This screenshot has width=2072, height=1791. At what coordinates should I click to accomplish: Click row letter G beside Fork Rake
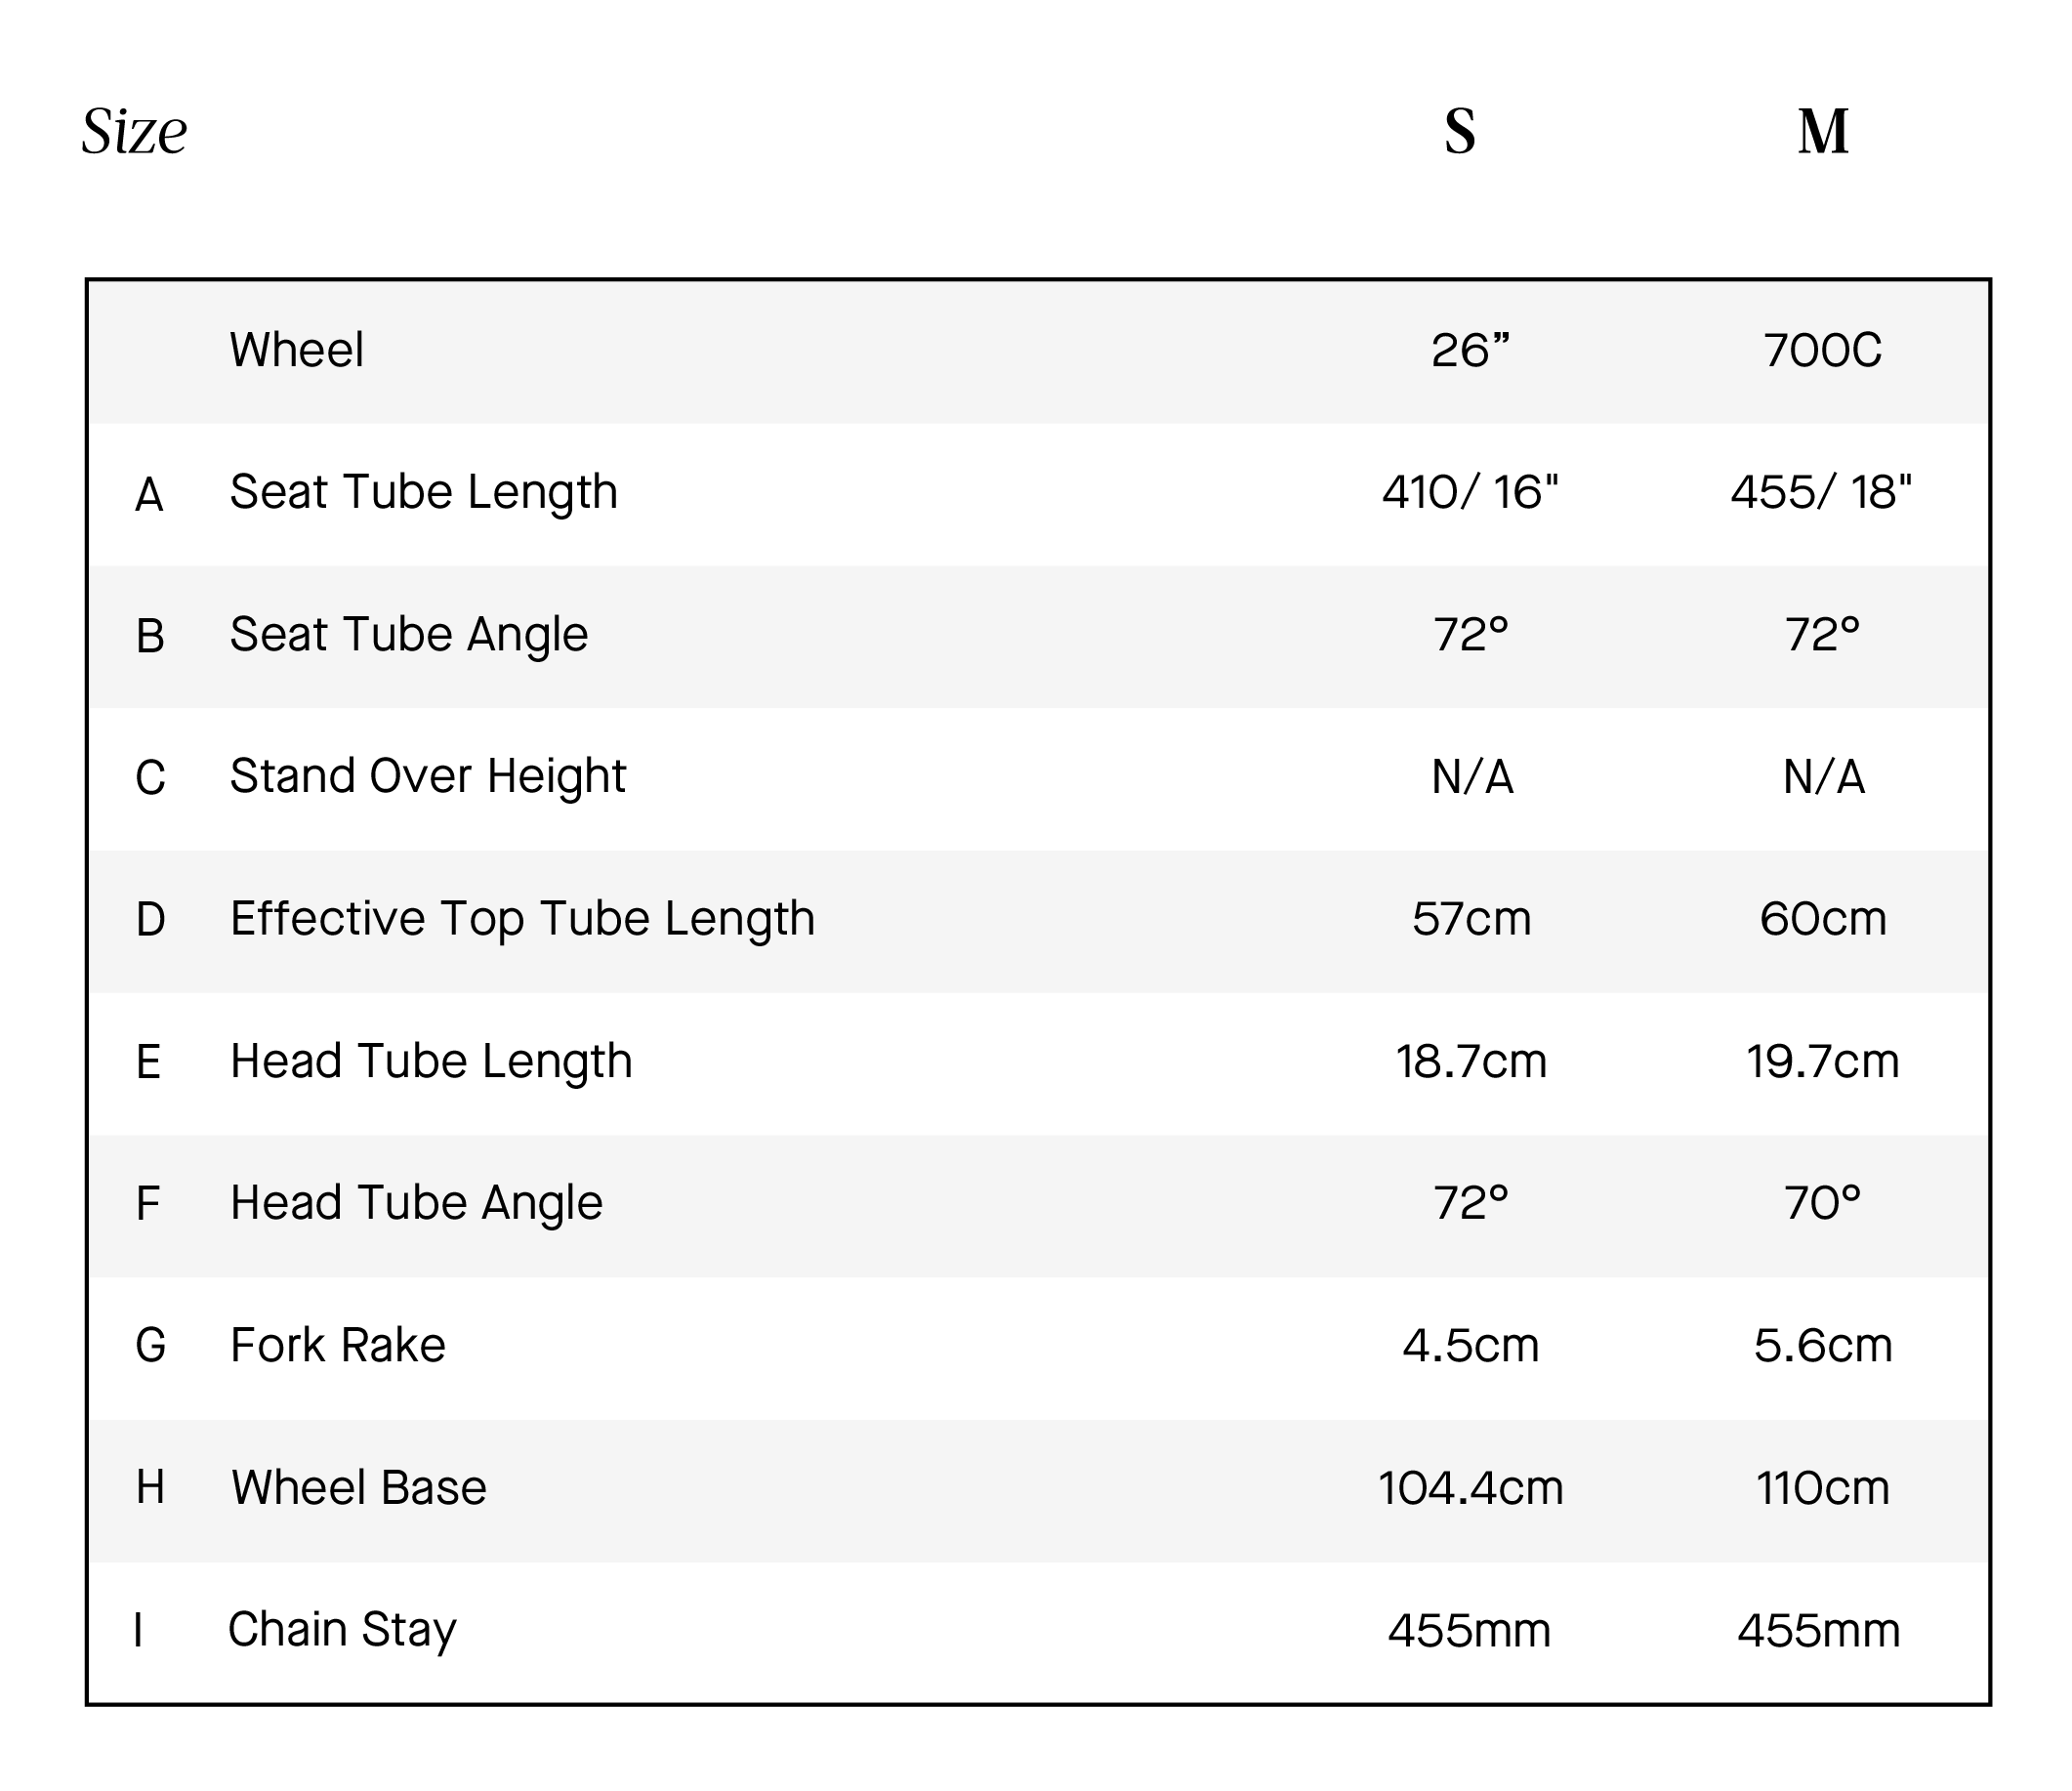150,1345
